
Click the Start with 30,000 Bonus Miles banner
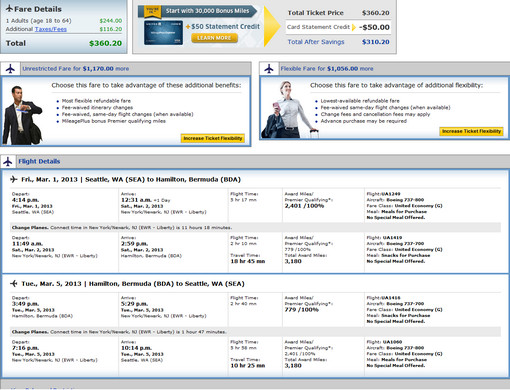coord(198,11)
